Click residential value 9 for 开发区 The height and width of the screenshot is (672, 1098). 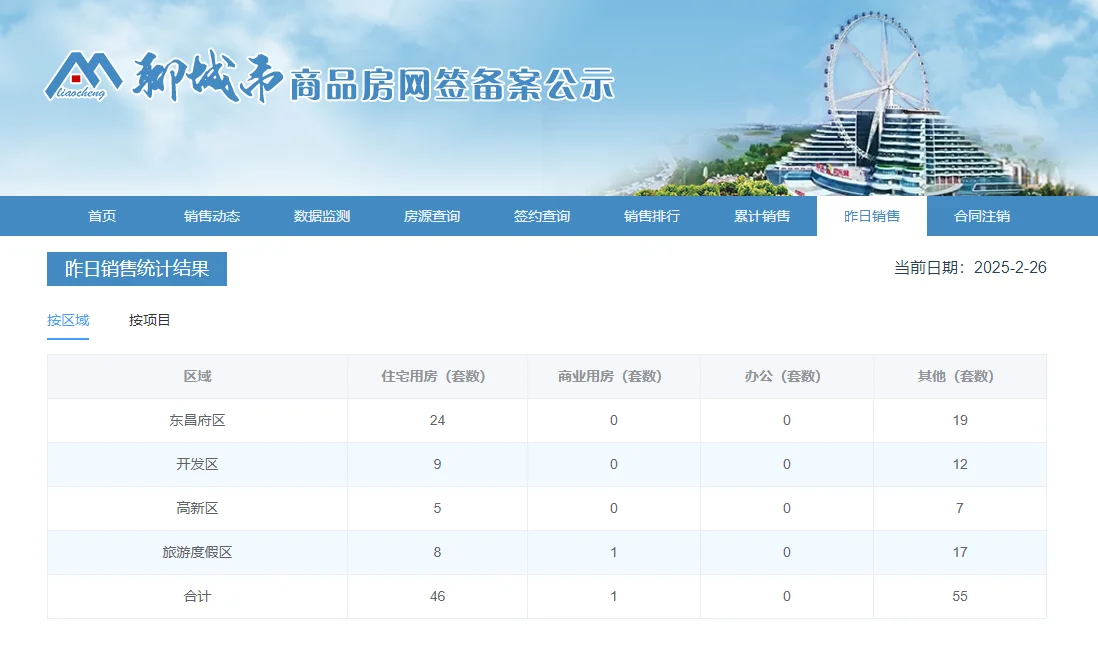438,465
